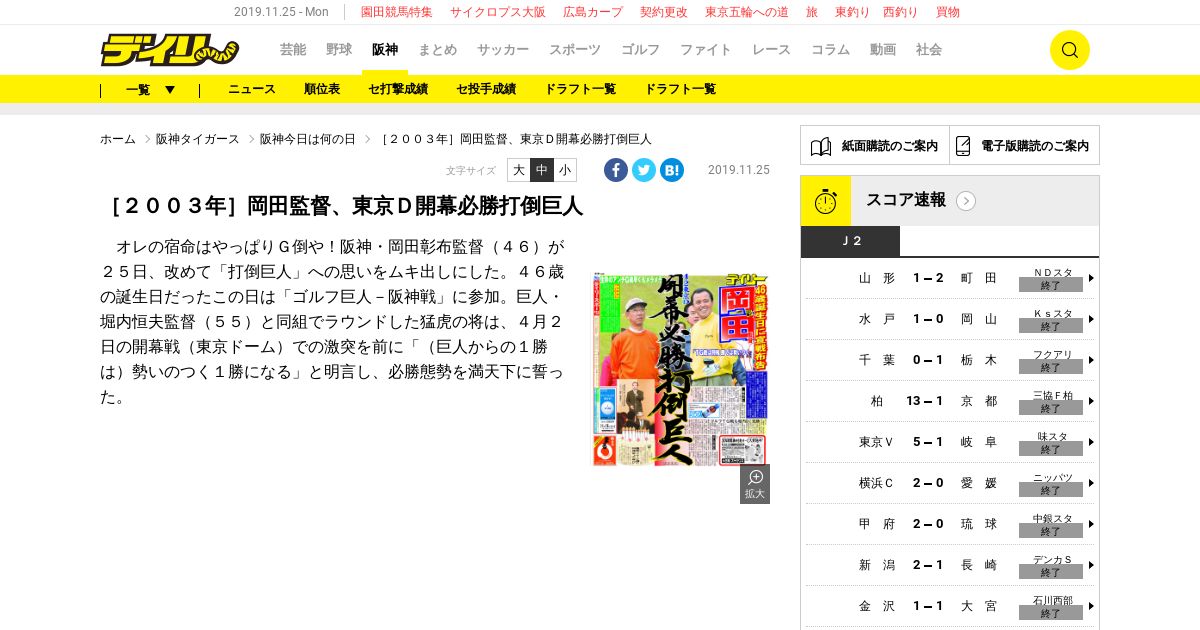Click the Daily tiger-tail logo
This screenshot has width=1200, height=630.
pos(169,50)
